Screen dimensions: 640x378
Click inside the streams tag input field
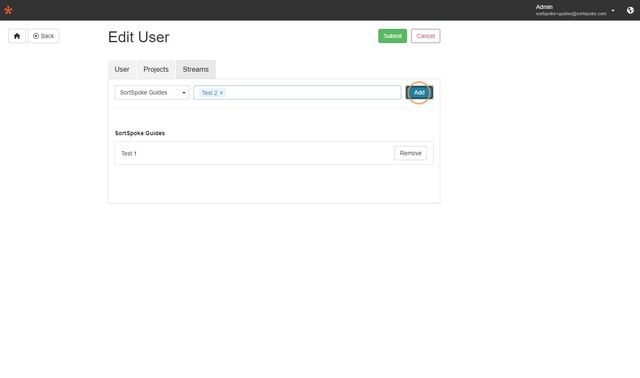coord(297,93)
